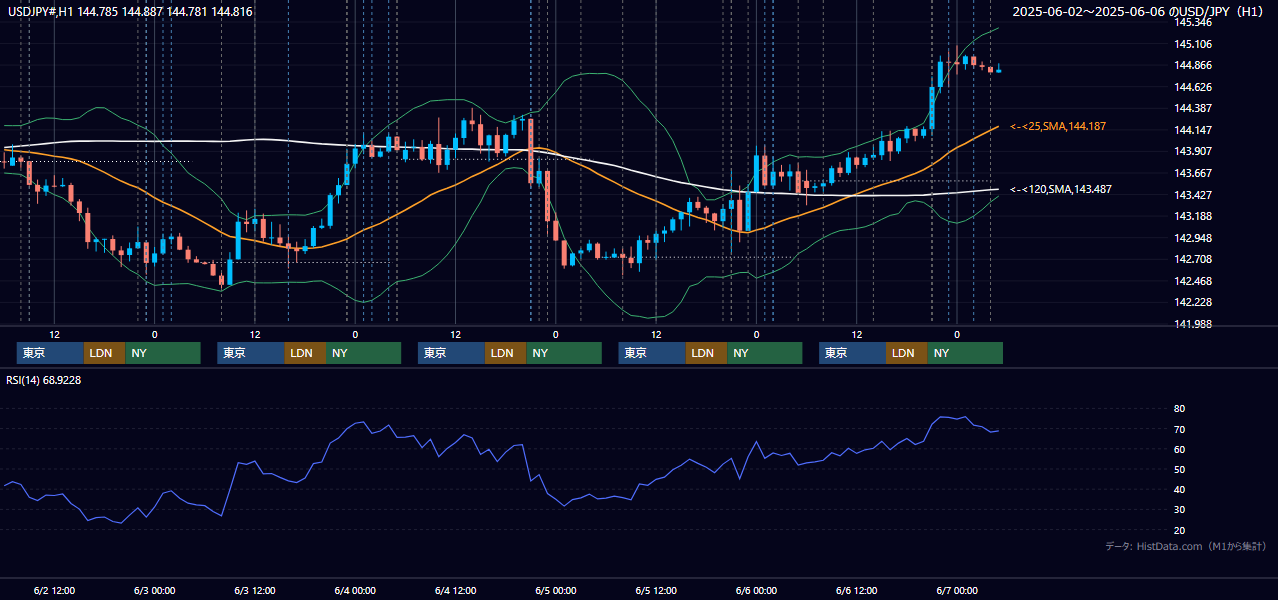Click the RSI scale value 80
Screen dimensions: 1278x600
click(x=1180, y=409)
